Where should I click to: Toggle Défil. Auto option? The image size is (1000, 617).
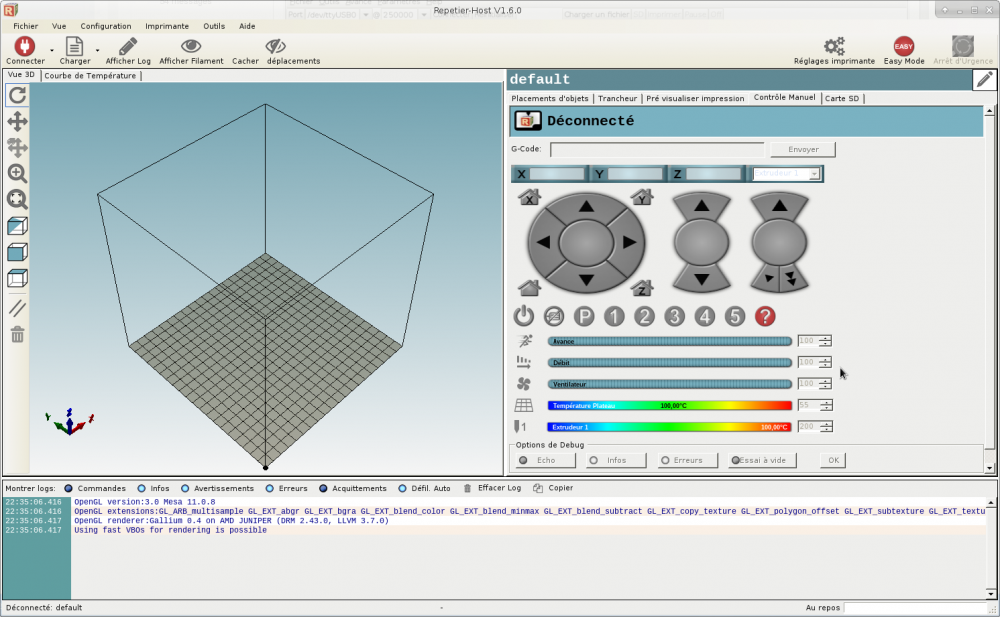coord(424,488)
